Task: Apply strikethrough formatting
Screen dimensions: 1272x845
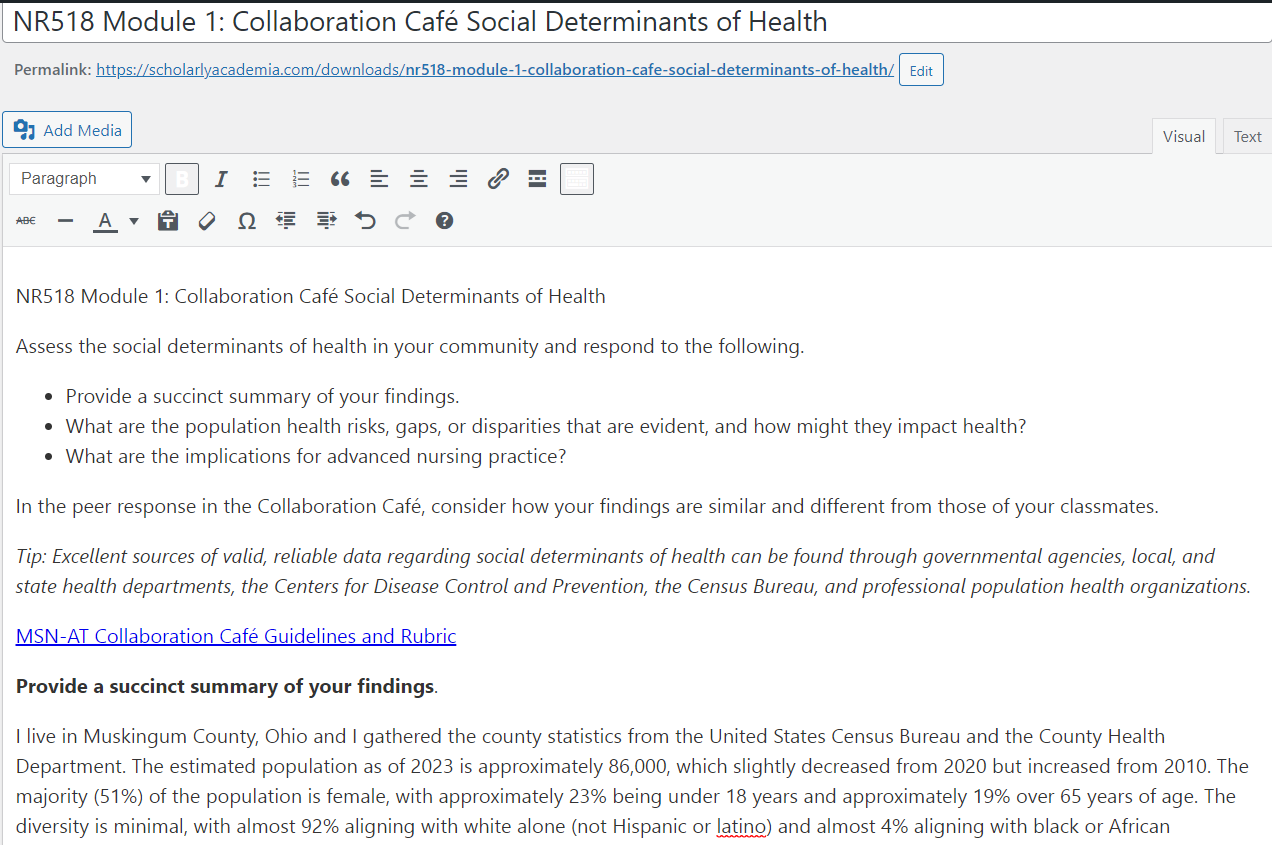Action: pyautogui.click(x=26, y=221)
